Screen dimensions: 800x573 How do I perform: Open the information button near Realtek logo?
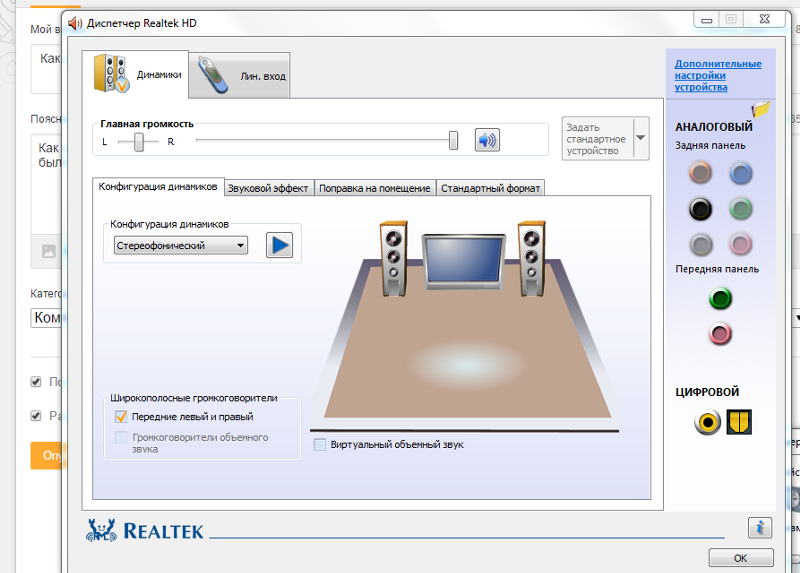point(759,527)
